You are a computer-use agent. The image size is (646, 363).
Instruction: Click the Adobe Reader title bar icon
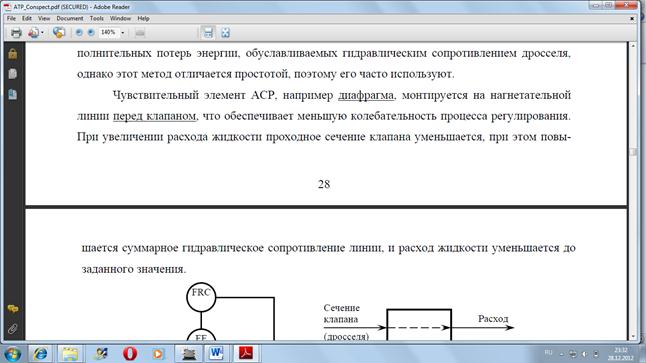(7, 7)
